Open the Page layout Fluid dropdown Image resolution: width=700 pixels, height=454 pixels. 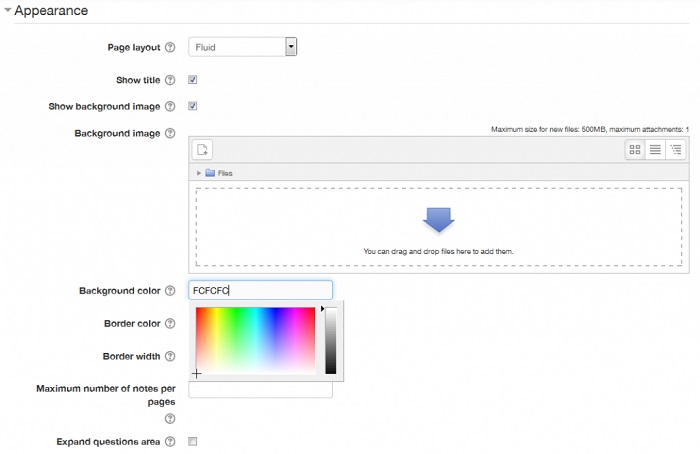click(243, 46)
